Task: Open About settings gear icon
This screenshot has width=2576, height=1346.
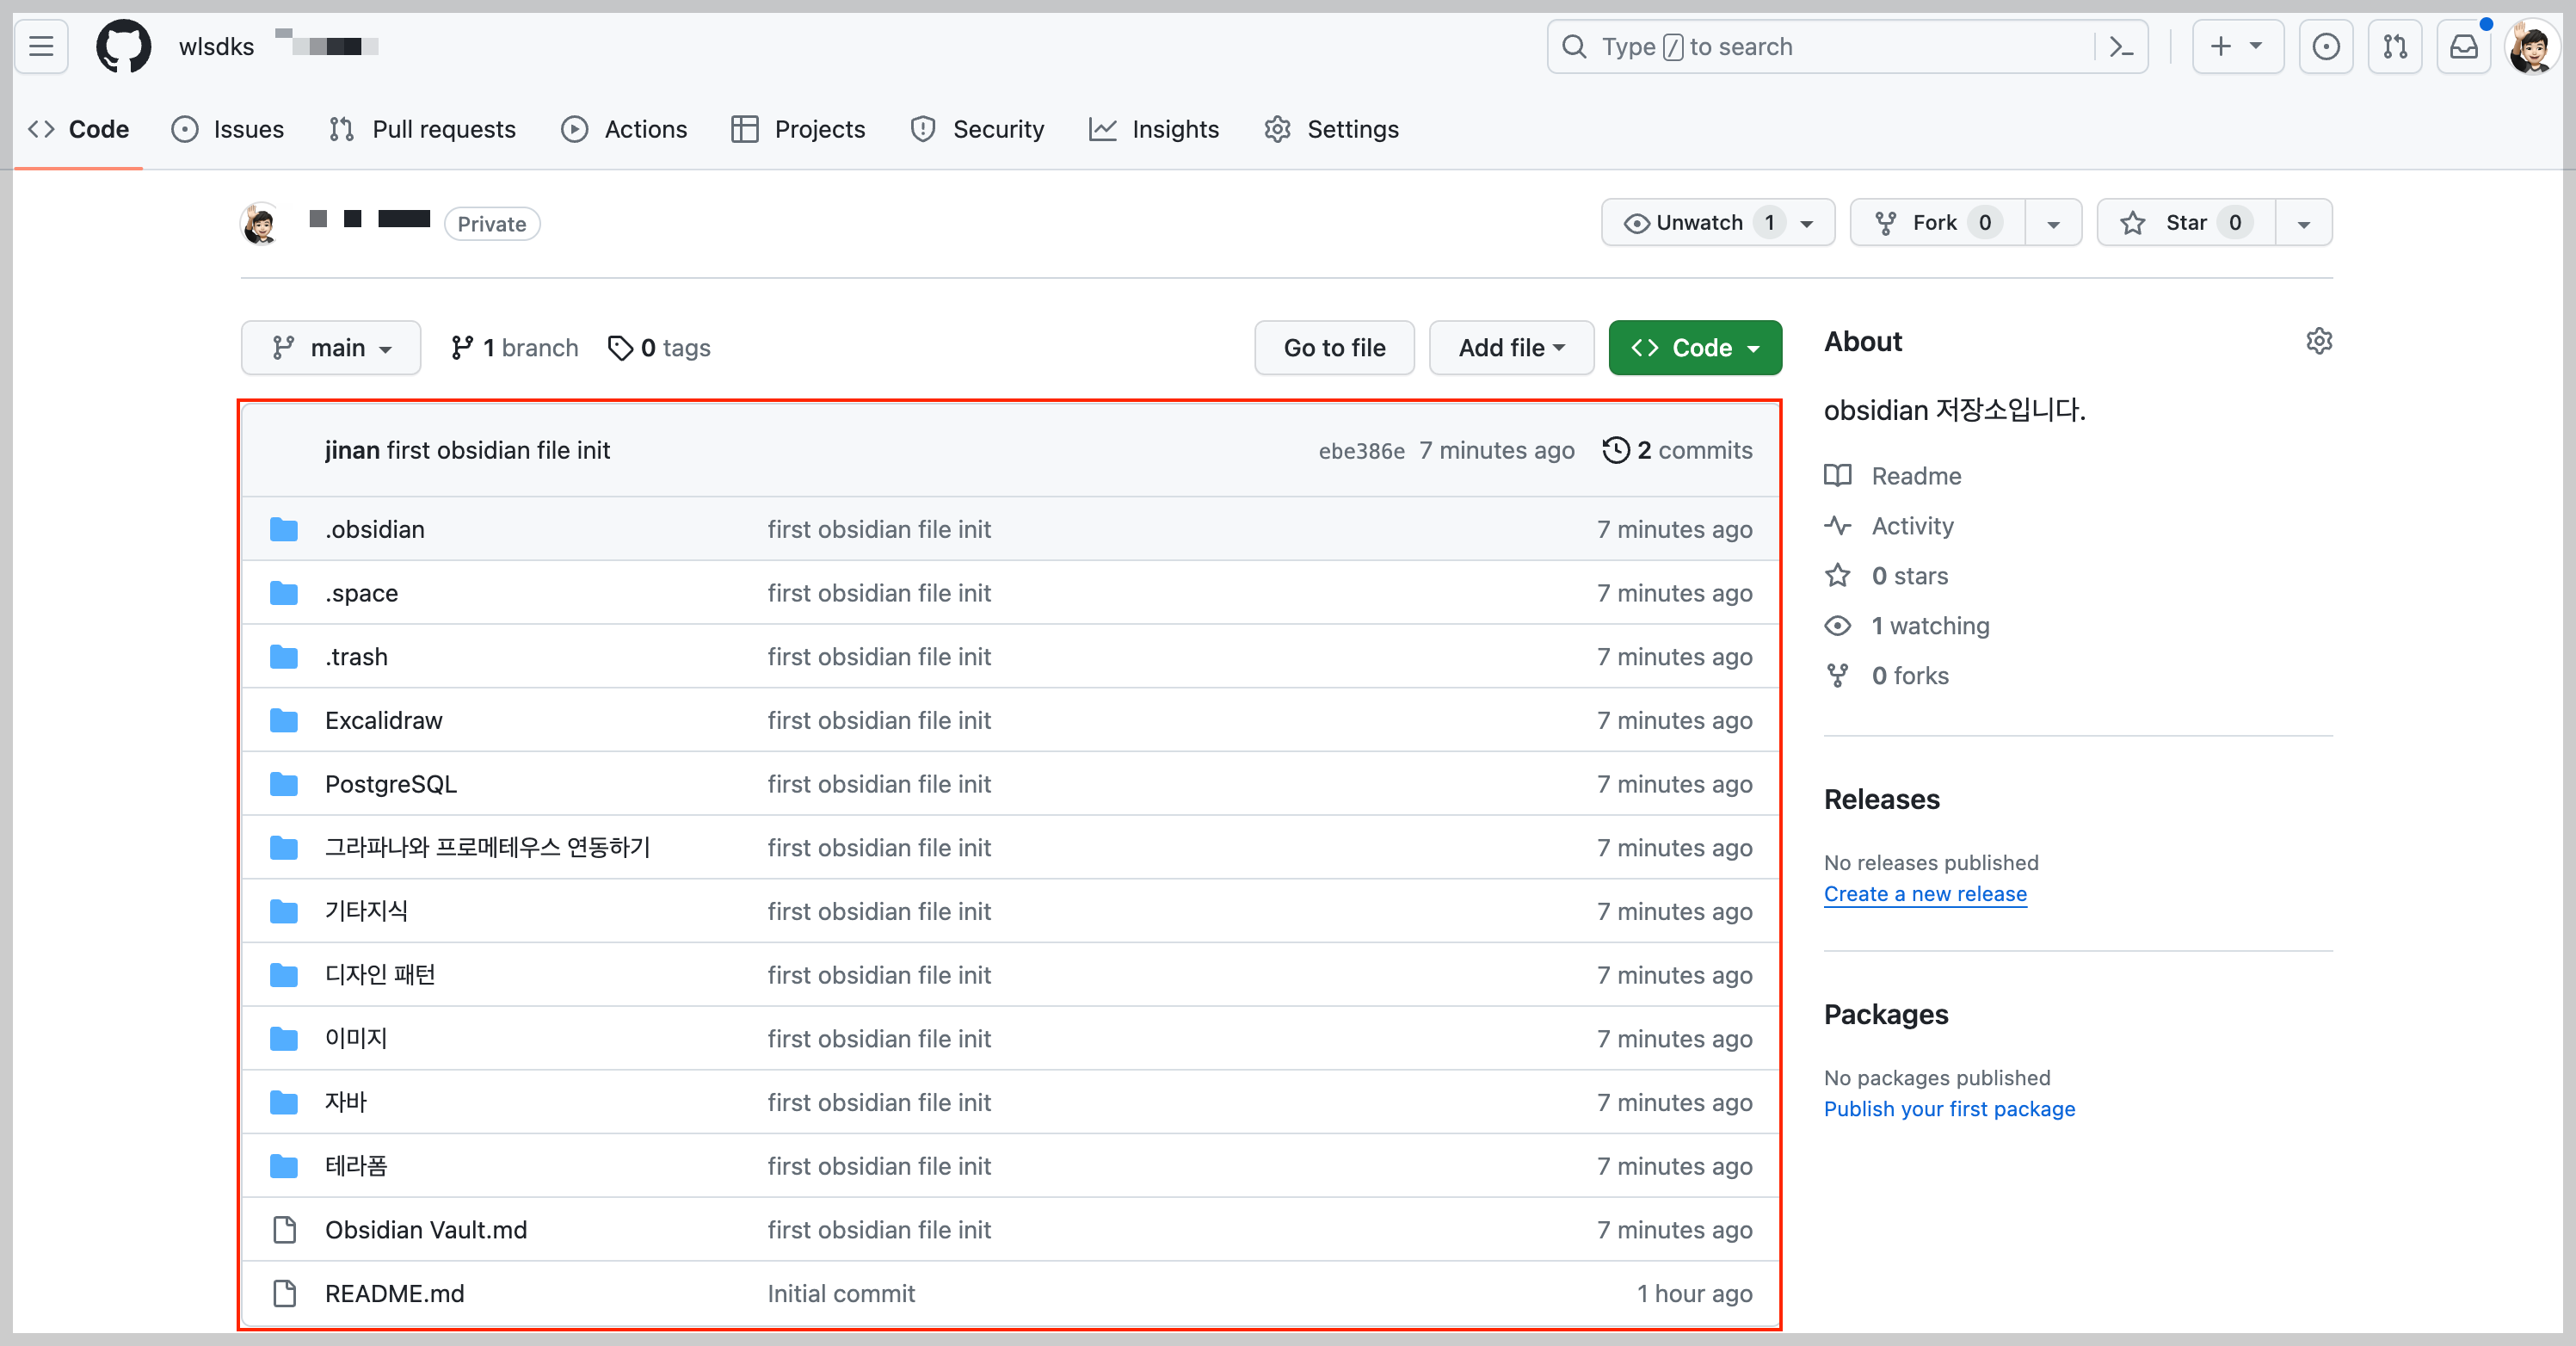Action: [x=2318, y=341]
